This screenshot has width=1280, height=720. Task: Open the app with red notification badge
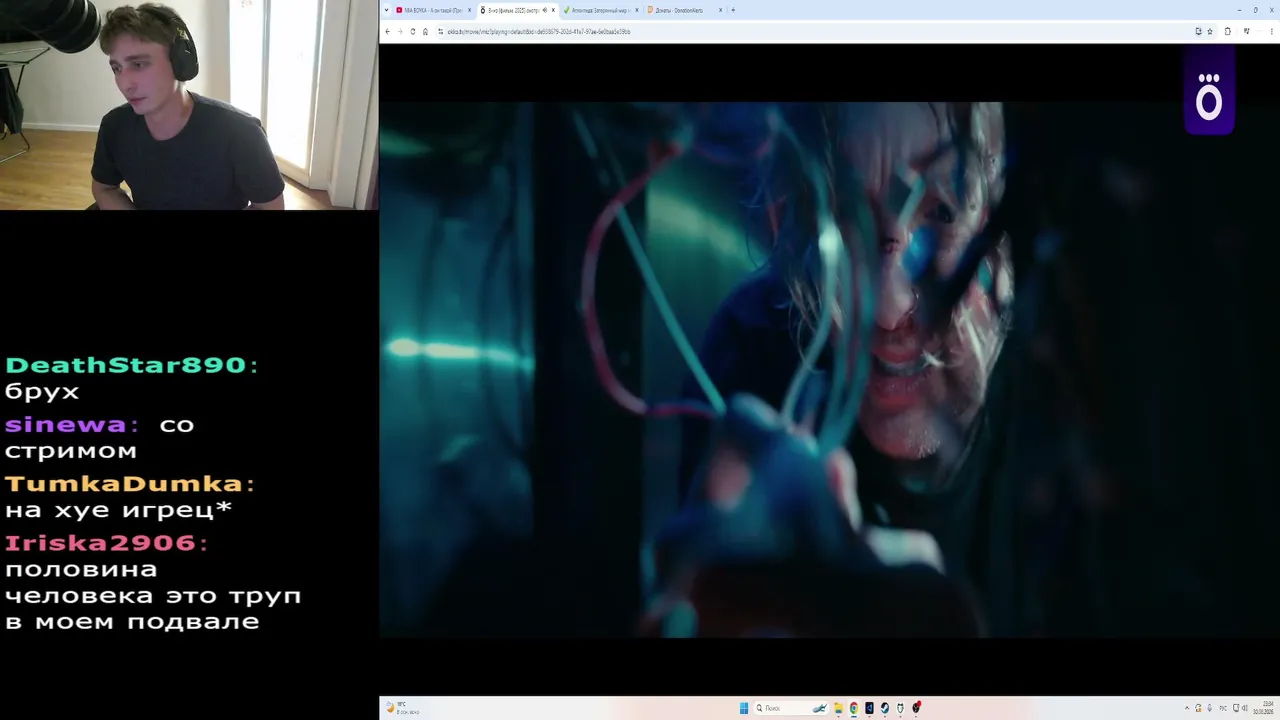[x=915, y=708]
